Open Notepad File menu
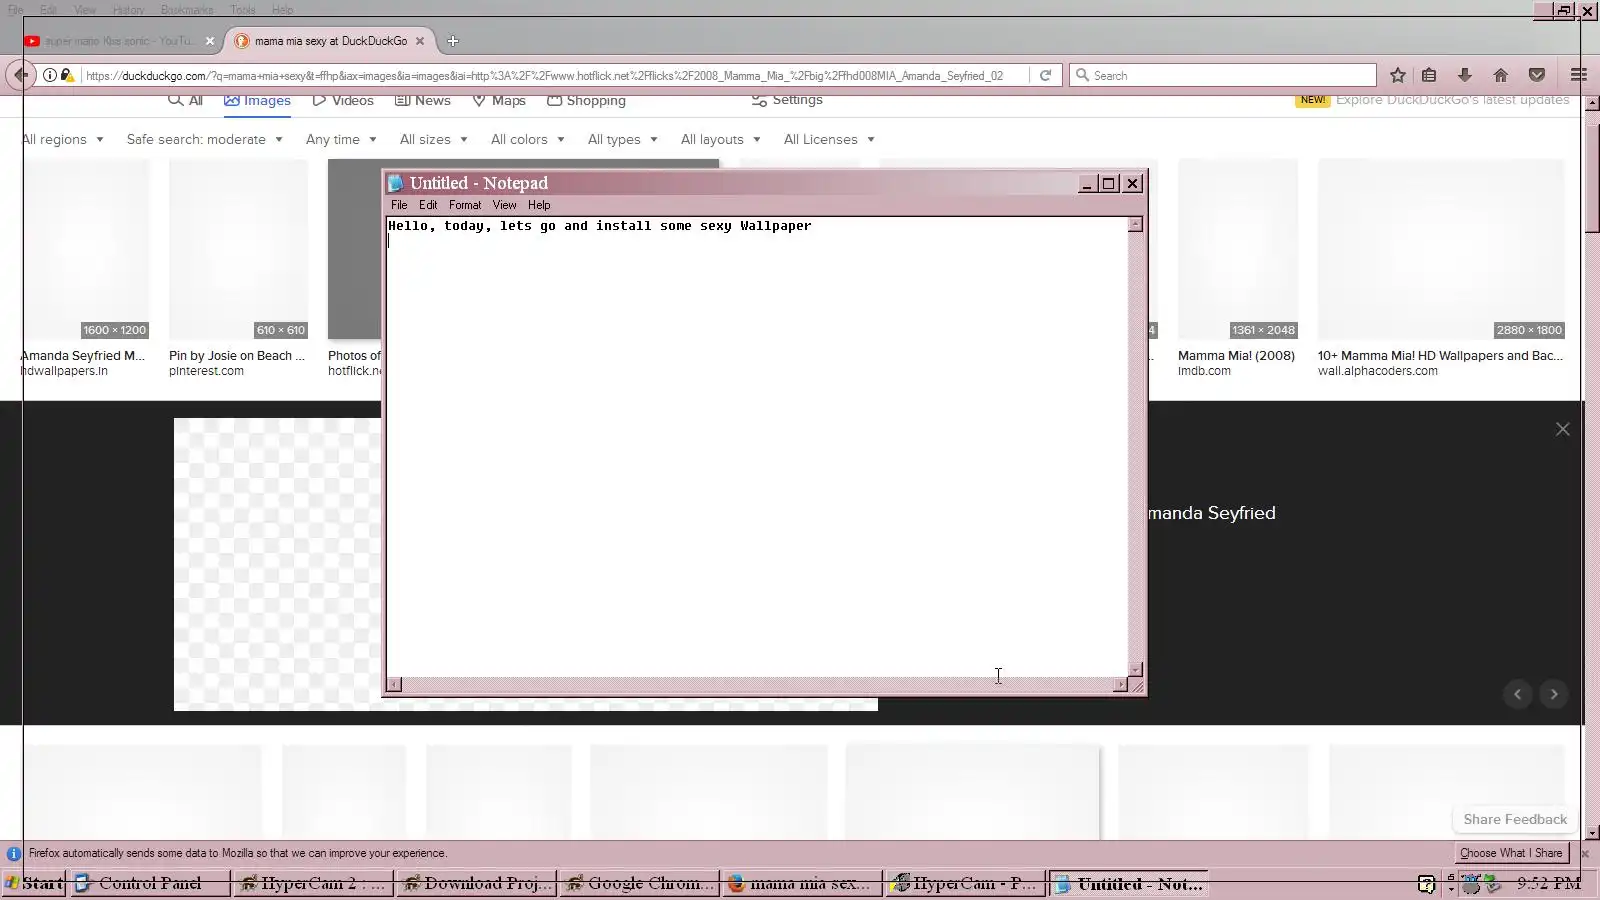The width and height of the screenshot is (1600, 900). pyautogui.click(x=399, y=205)
